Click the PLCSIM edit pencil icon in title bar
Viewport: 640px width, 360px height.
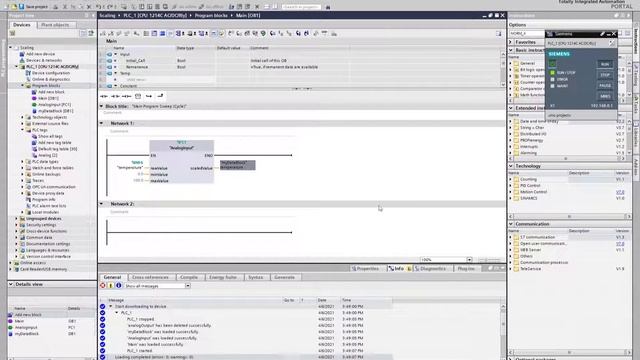pyautogui.click(x=602, y=34)
